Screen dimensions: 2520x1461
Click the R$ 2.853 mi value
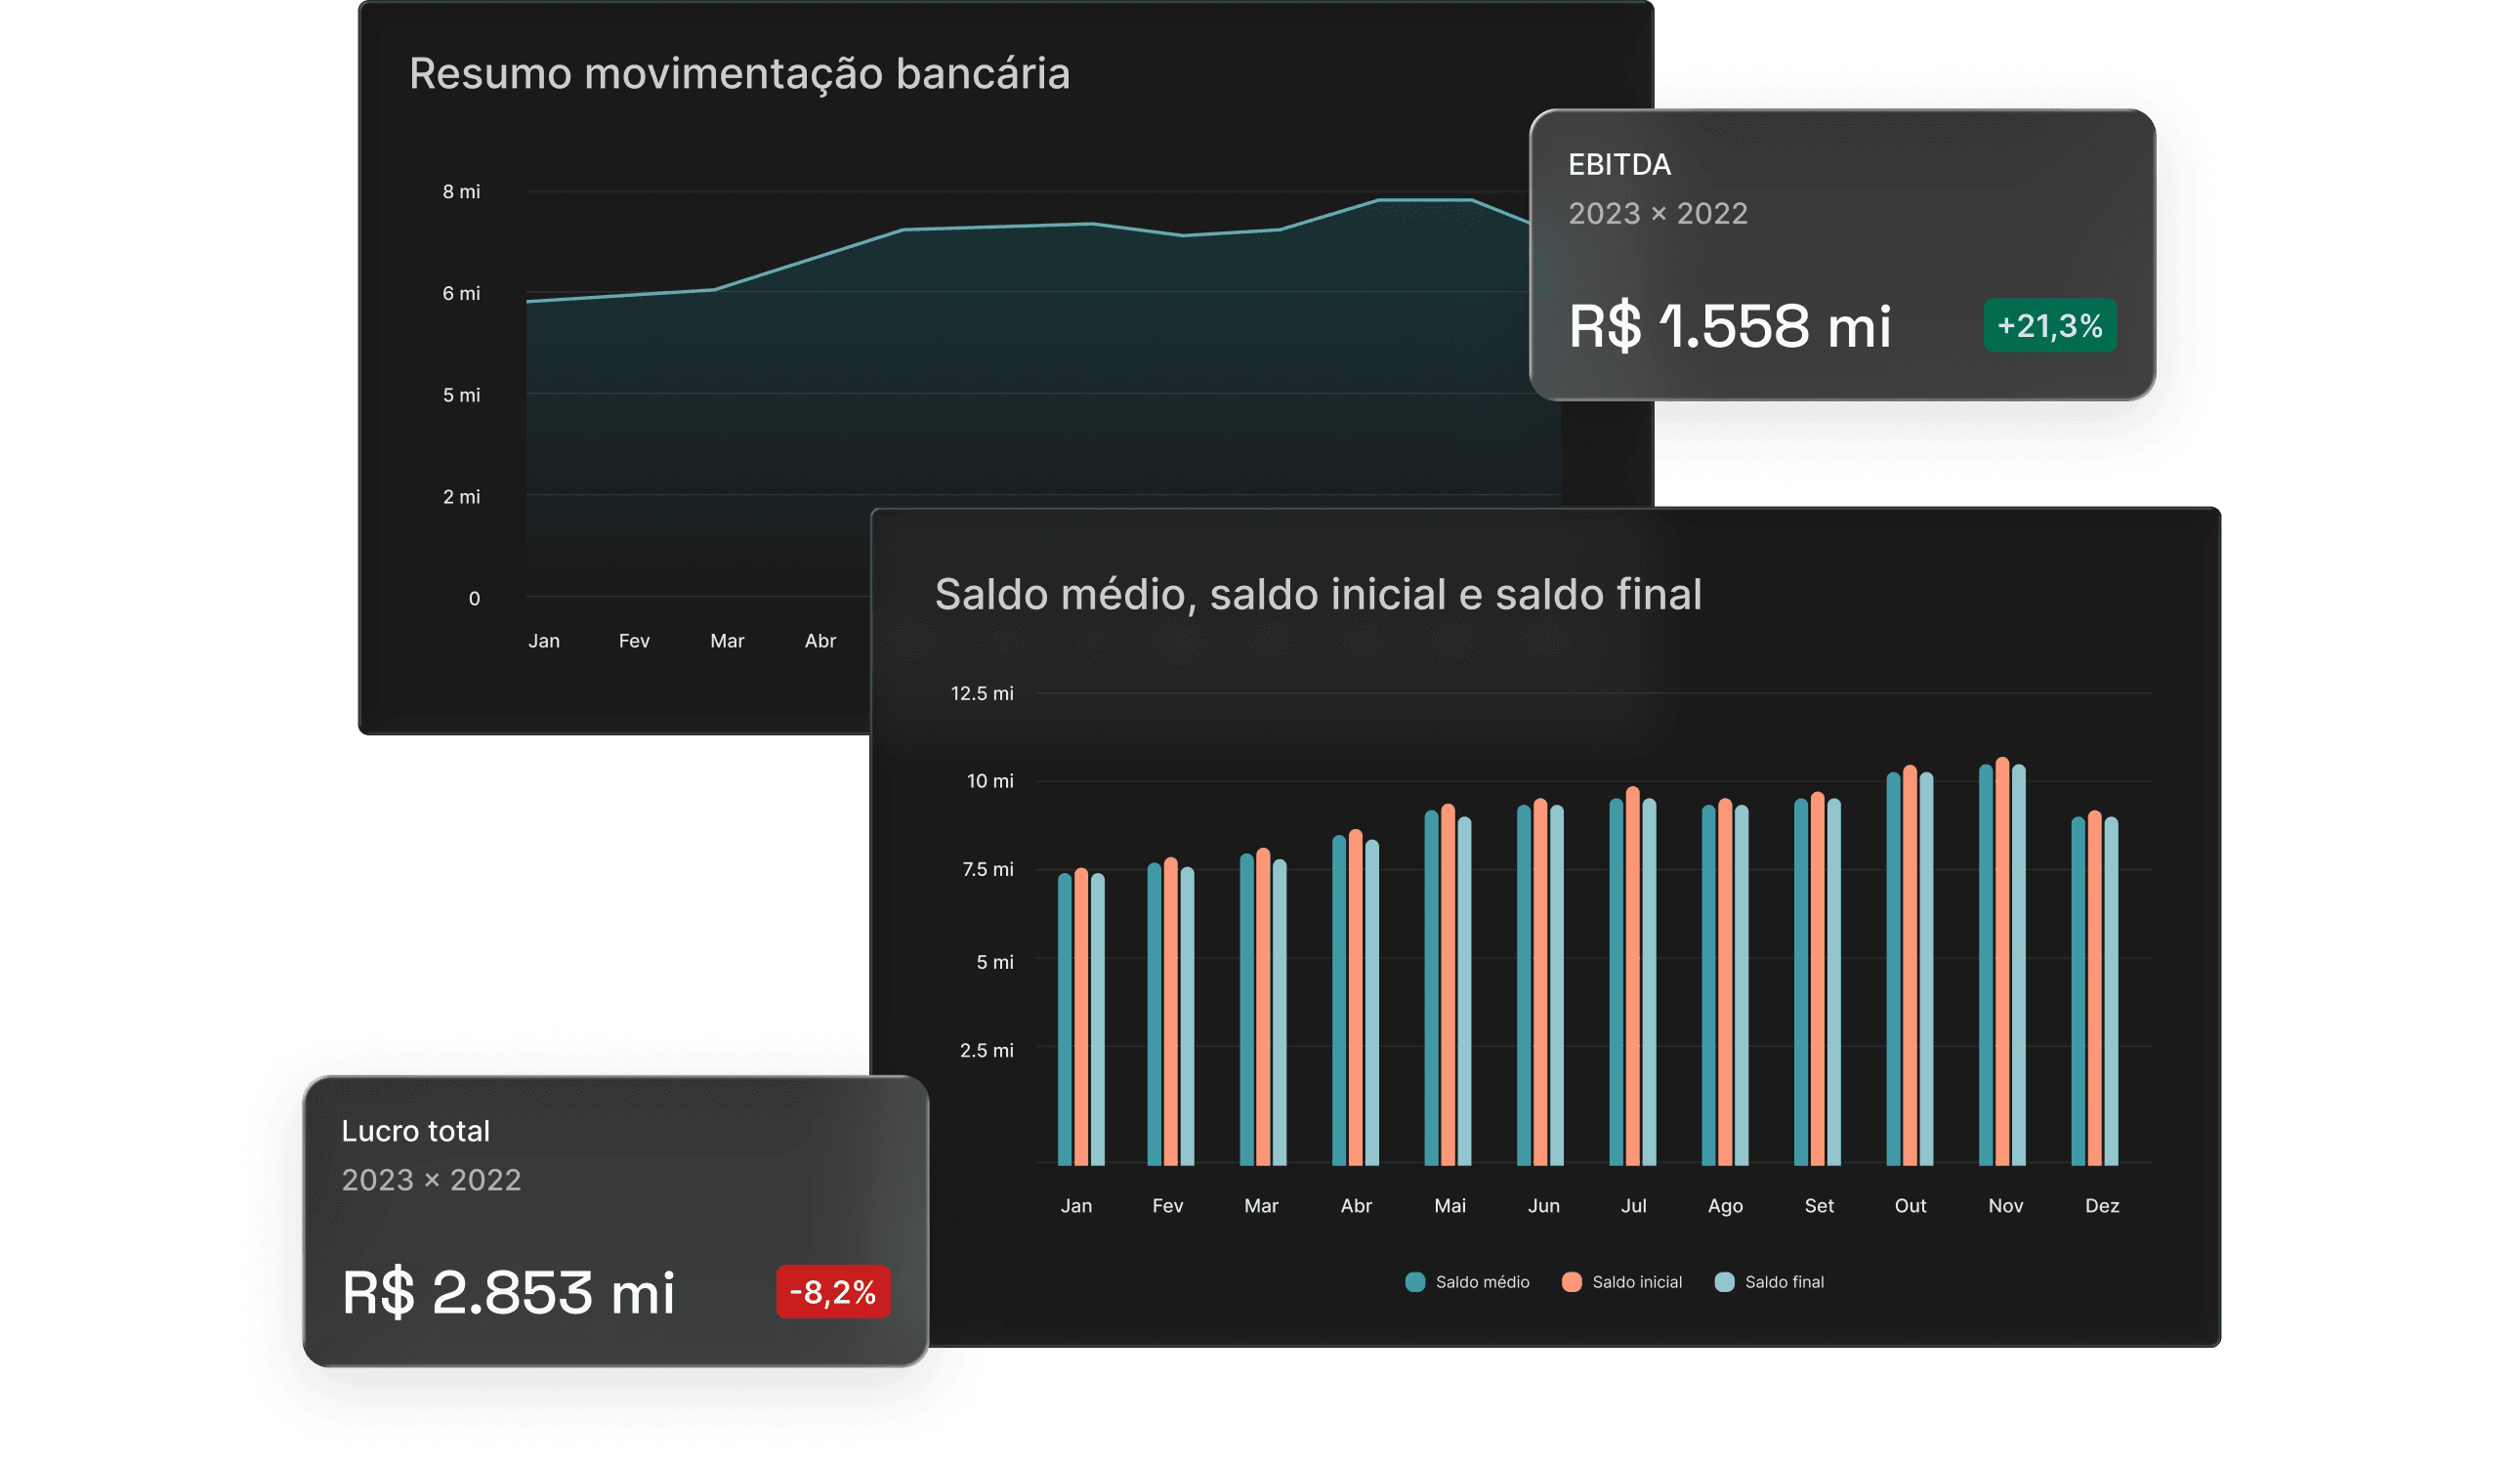click(508, 1292)
